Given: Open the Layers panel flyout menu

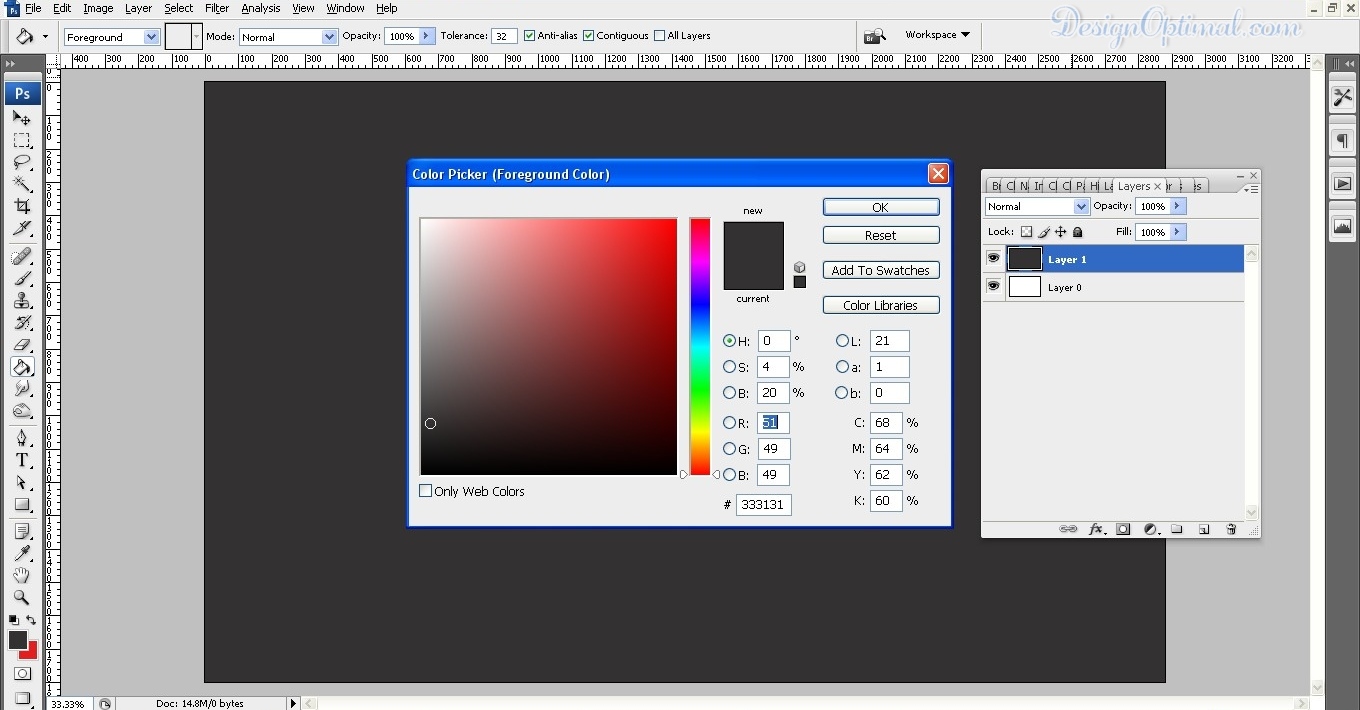Looking at the screenshot, I should point(1252,188).
